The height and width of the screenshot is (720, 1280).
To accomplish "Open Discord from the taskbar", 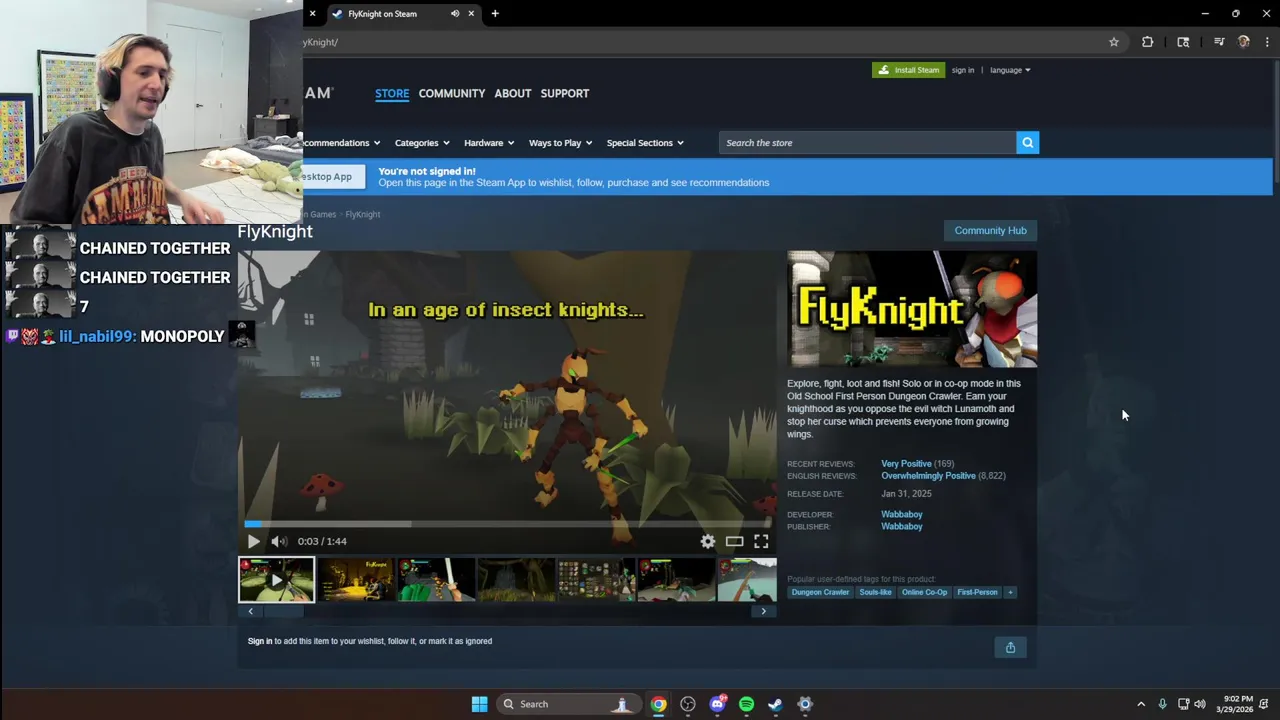I will [x=717, y=704].
